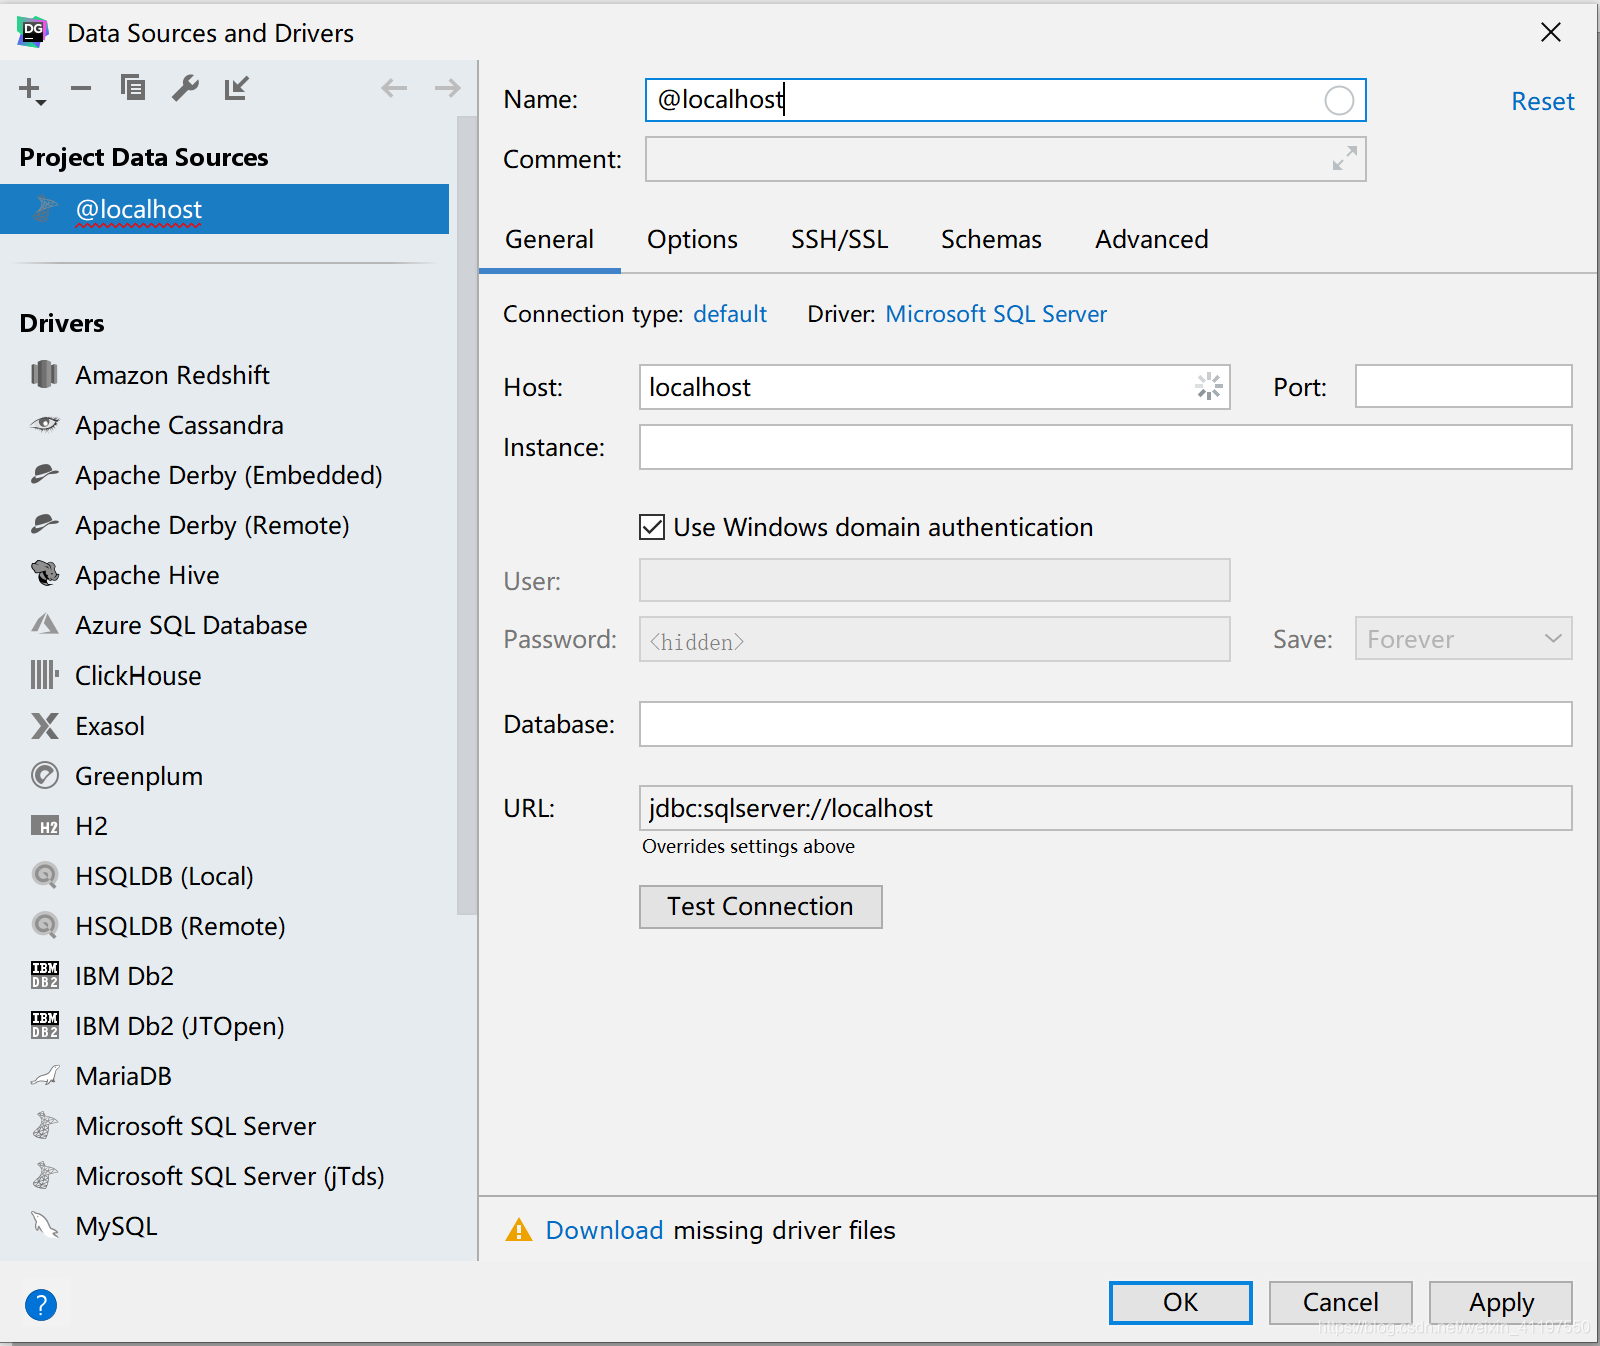This screenshot has height=1346, width=1600.
Task: Remove the selected data source using the minus icon
Action: coord(81,88)
